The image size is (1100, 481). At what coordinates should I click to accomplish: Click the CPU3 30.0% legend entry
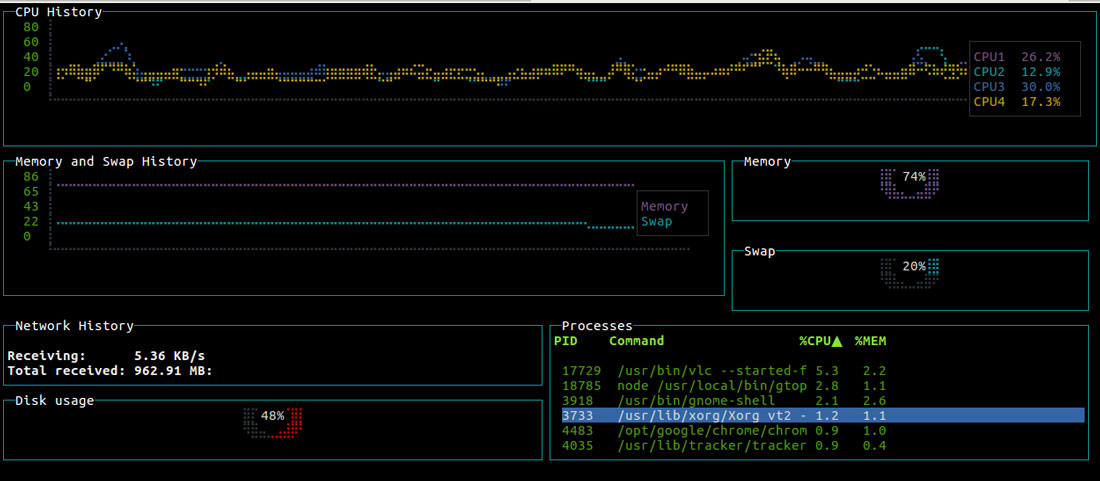pos(1017,87)
